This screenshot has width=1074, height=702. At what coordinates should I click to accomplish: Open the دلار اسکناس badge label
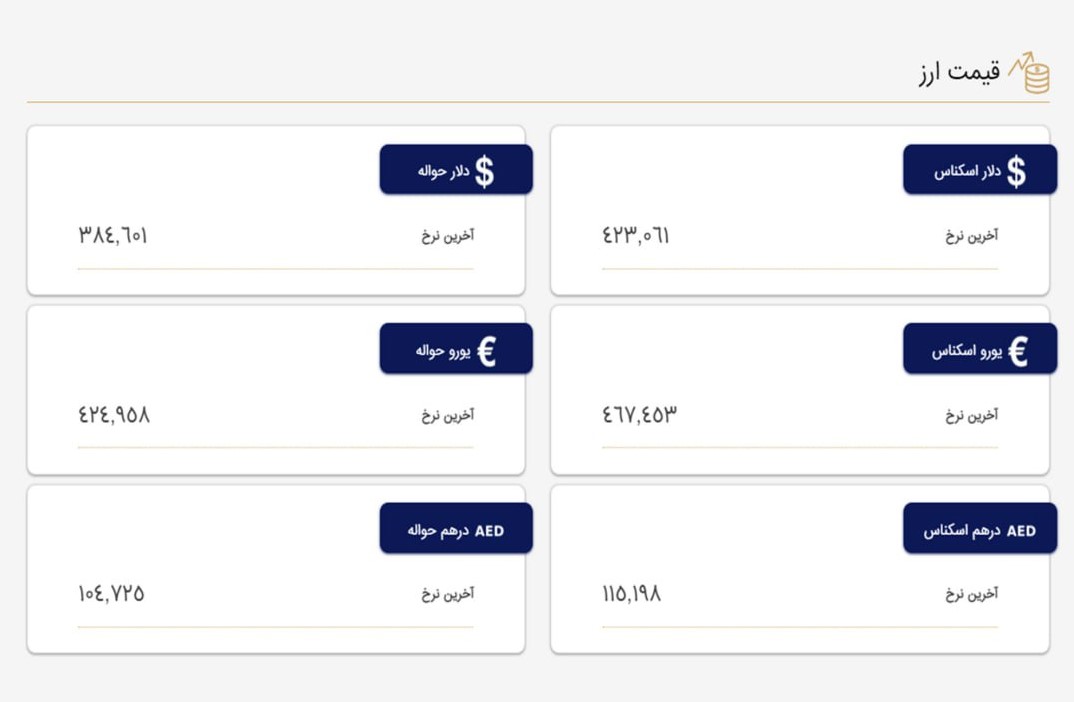click(967, 171)
